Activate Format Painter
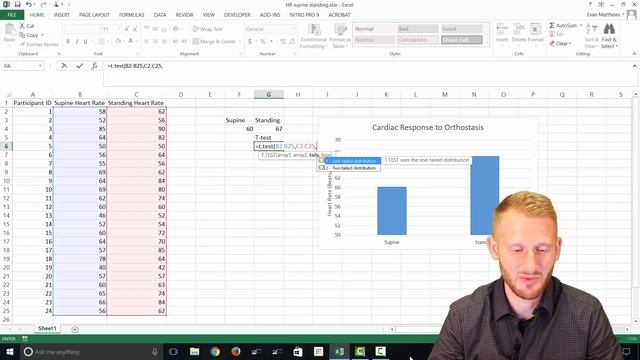The height and width of the screenshot is (360, 640). [x=39, y=44]
